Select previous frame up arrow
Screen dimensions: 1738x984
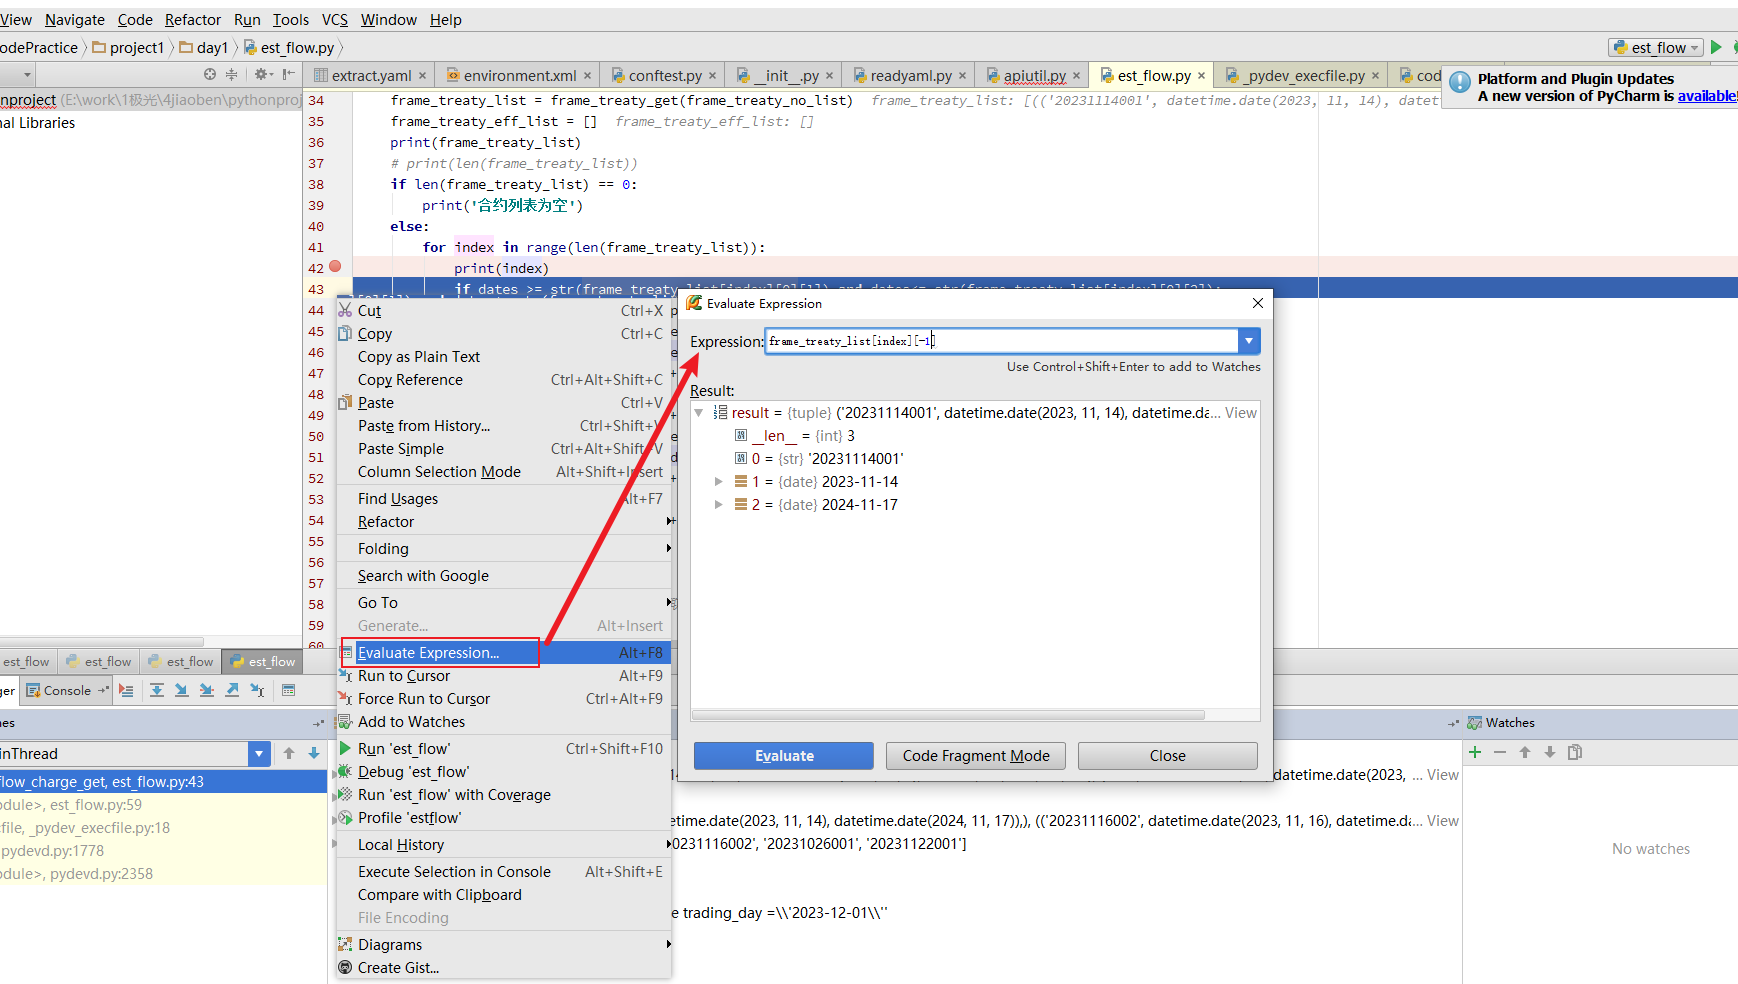pyautogui.click(x=289, y=753)
